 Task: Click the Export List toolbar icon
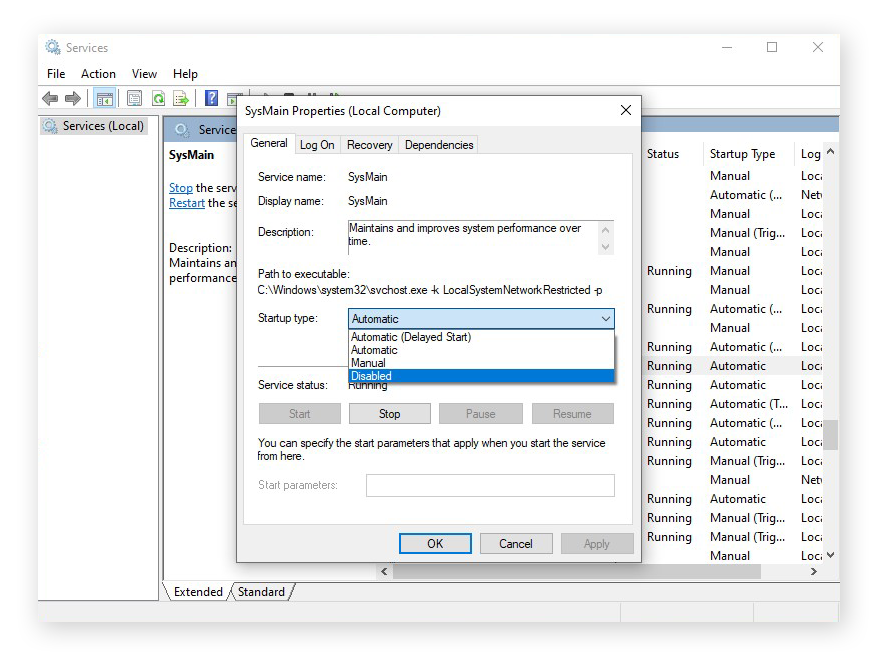click(182, 97)
